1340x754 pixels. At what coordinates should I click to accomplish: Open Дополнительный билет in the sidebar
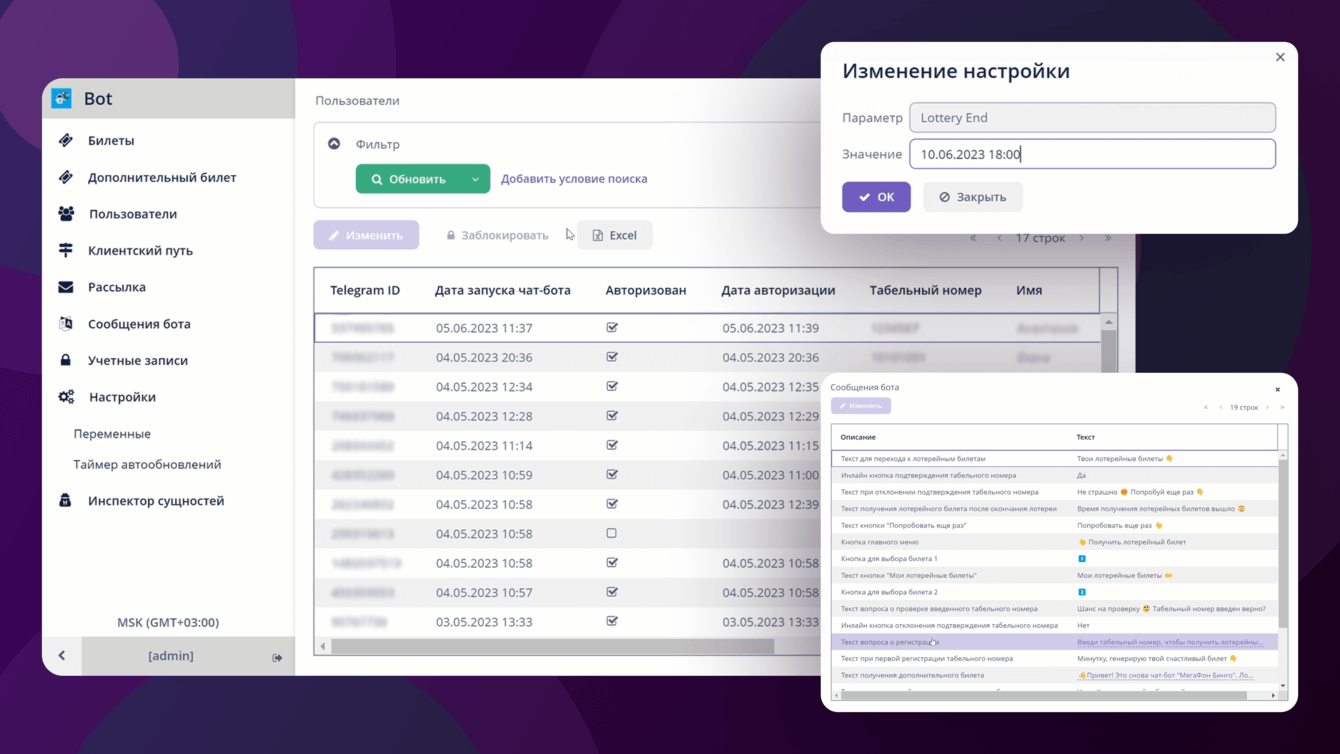point(162,177)
